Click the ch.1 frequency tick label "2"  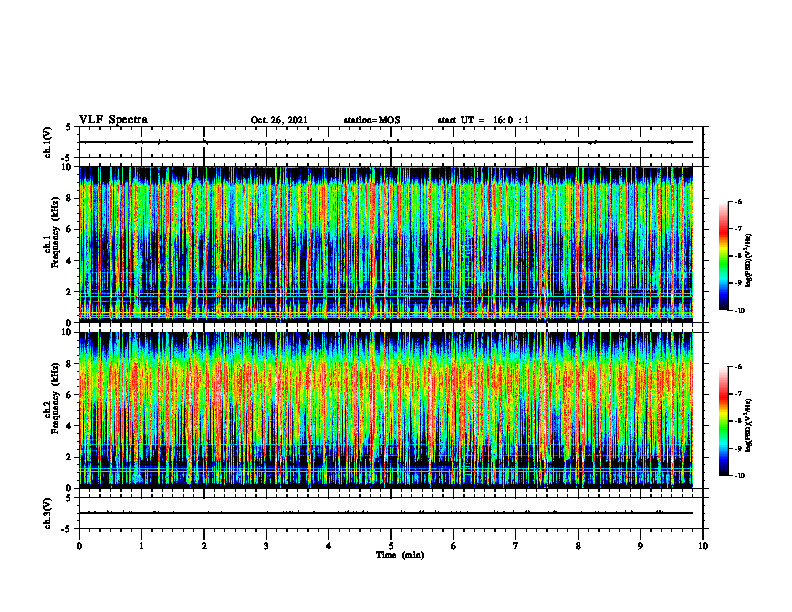(69, 292)
